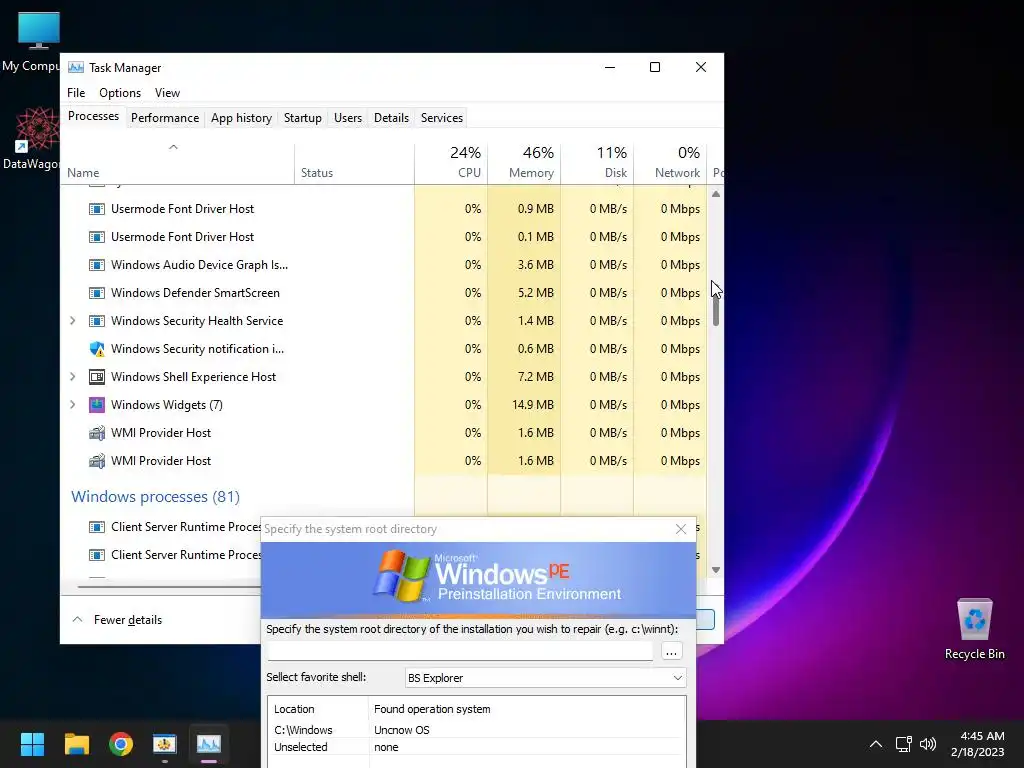Viewport: 1024px width, 768px height.
Task: Click the Windows processes (81) group header
Action: click(x=155, y=497)
